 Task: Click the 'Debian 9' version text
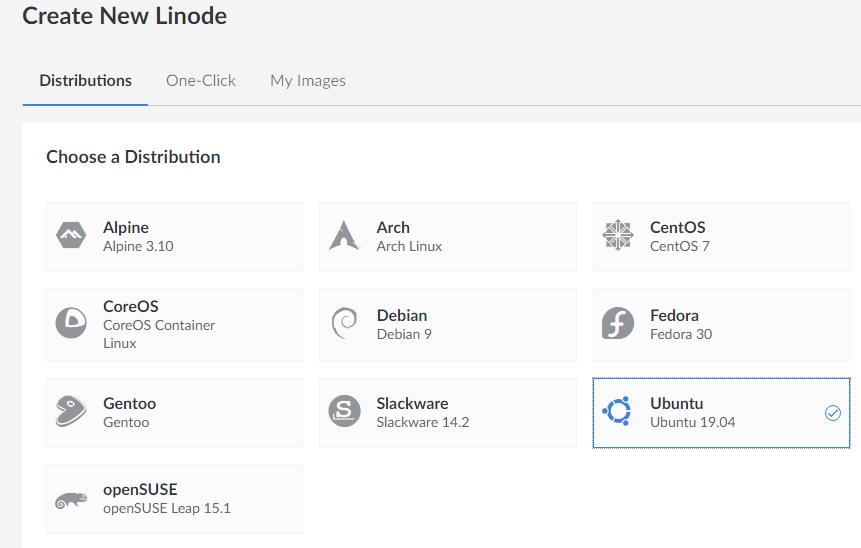404,334
